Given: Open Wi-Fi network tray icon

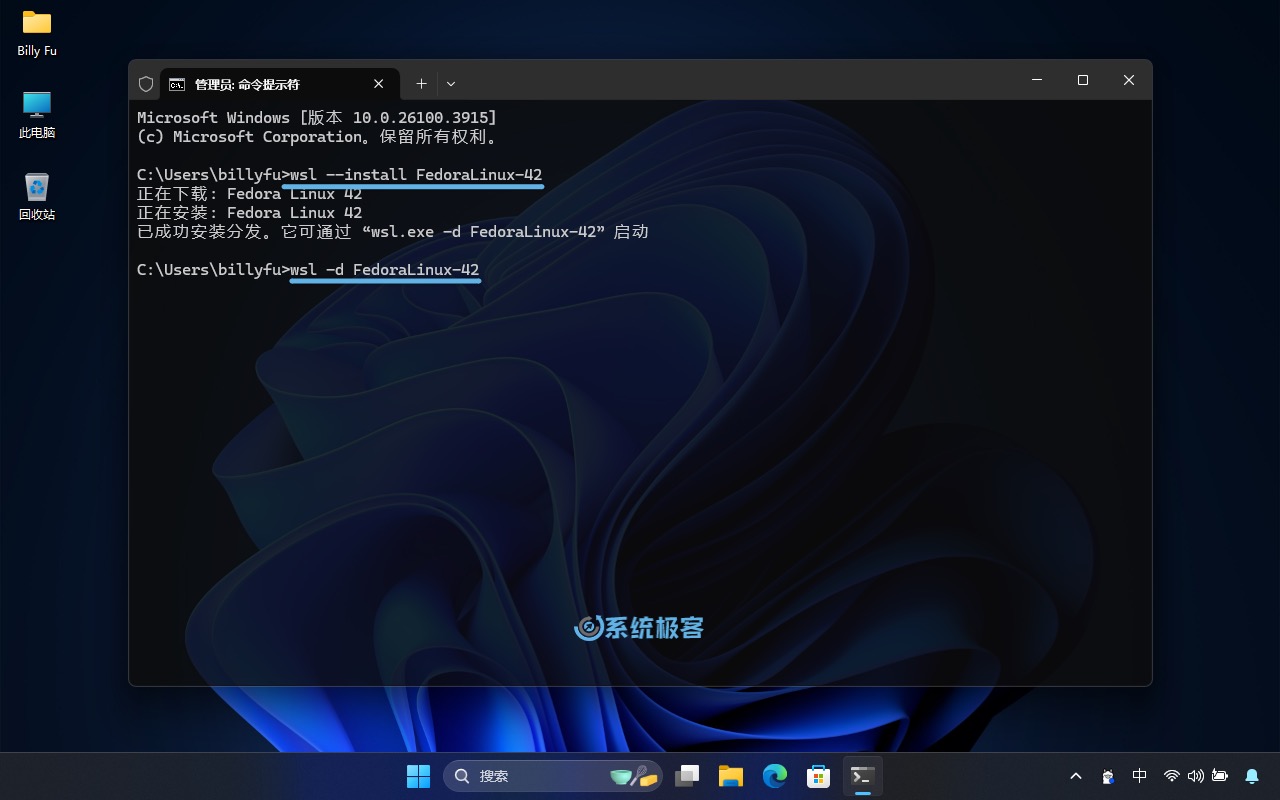Looking at the screenshot, I should 1172,776.
